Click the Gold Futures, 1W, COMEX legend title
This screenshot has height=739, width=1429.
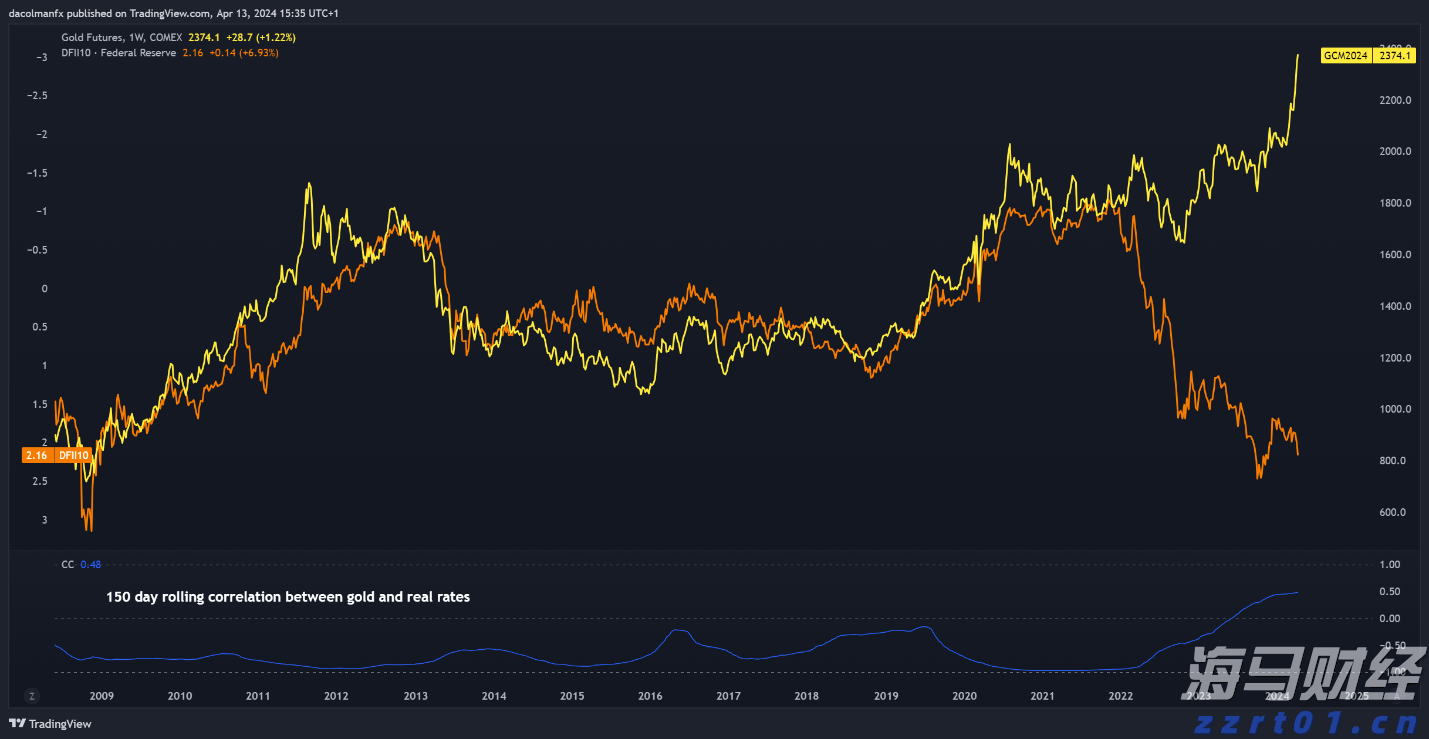coord(121,37)
